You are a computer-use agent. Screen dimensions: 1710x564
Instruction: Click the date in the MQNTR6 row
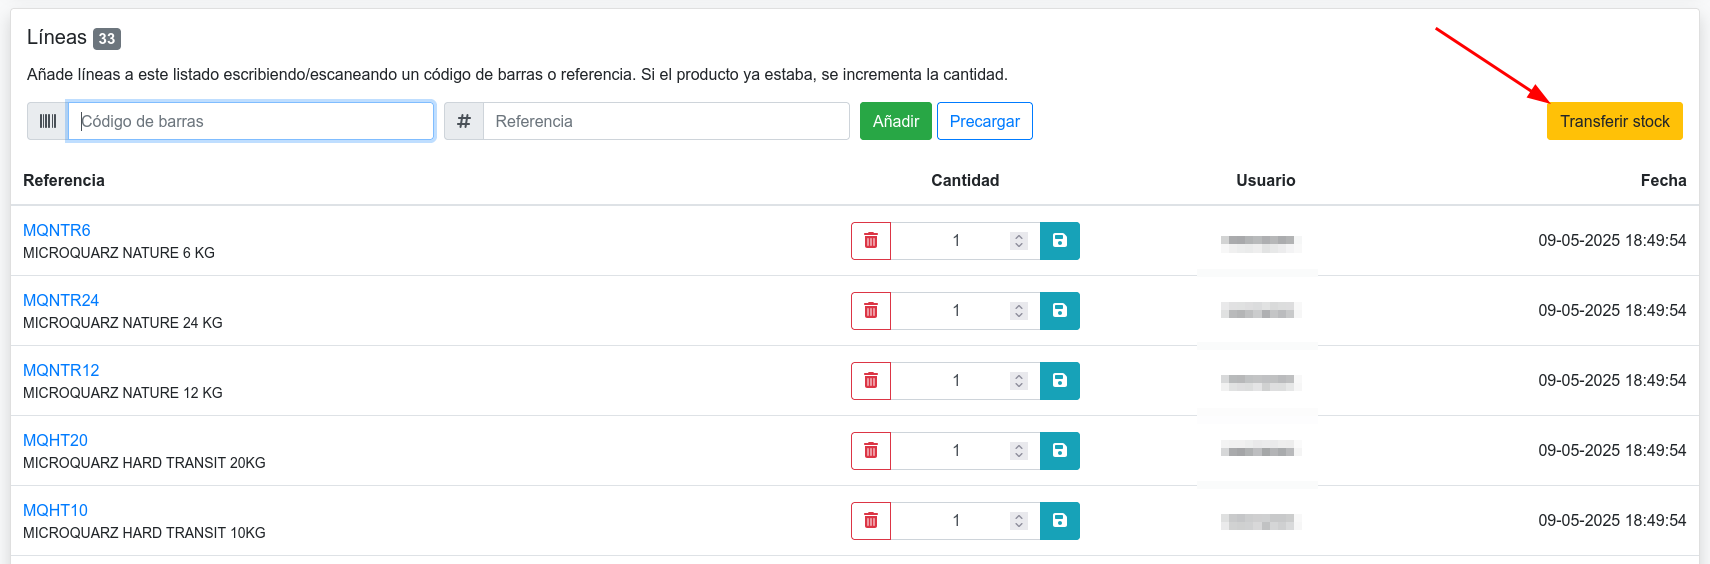1612,240
